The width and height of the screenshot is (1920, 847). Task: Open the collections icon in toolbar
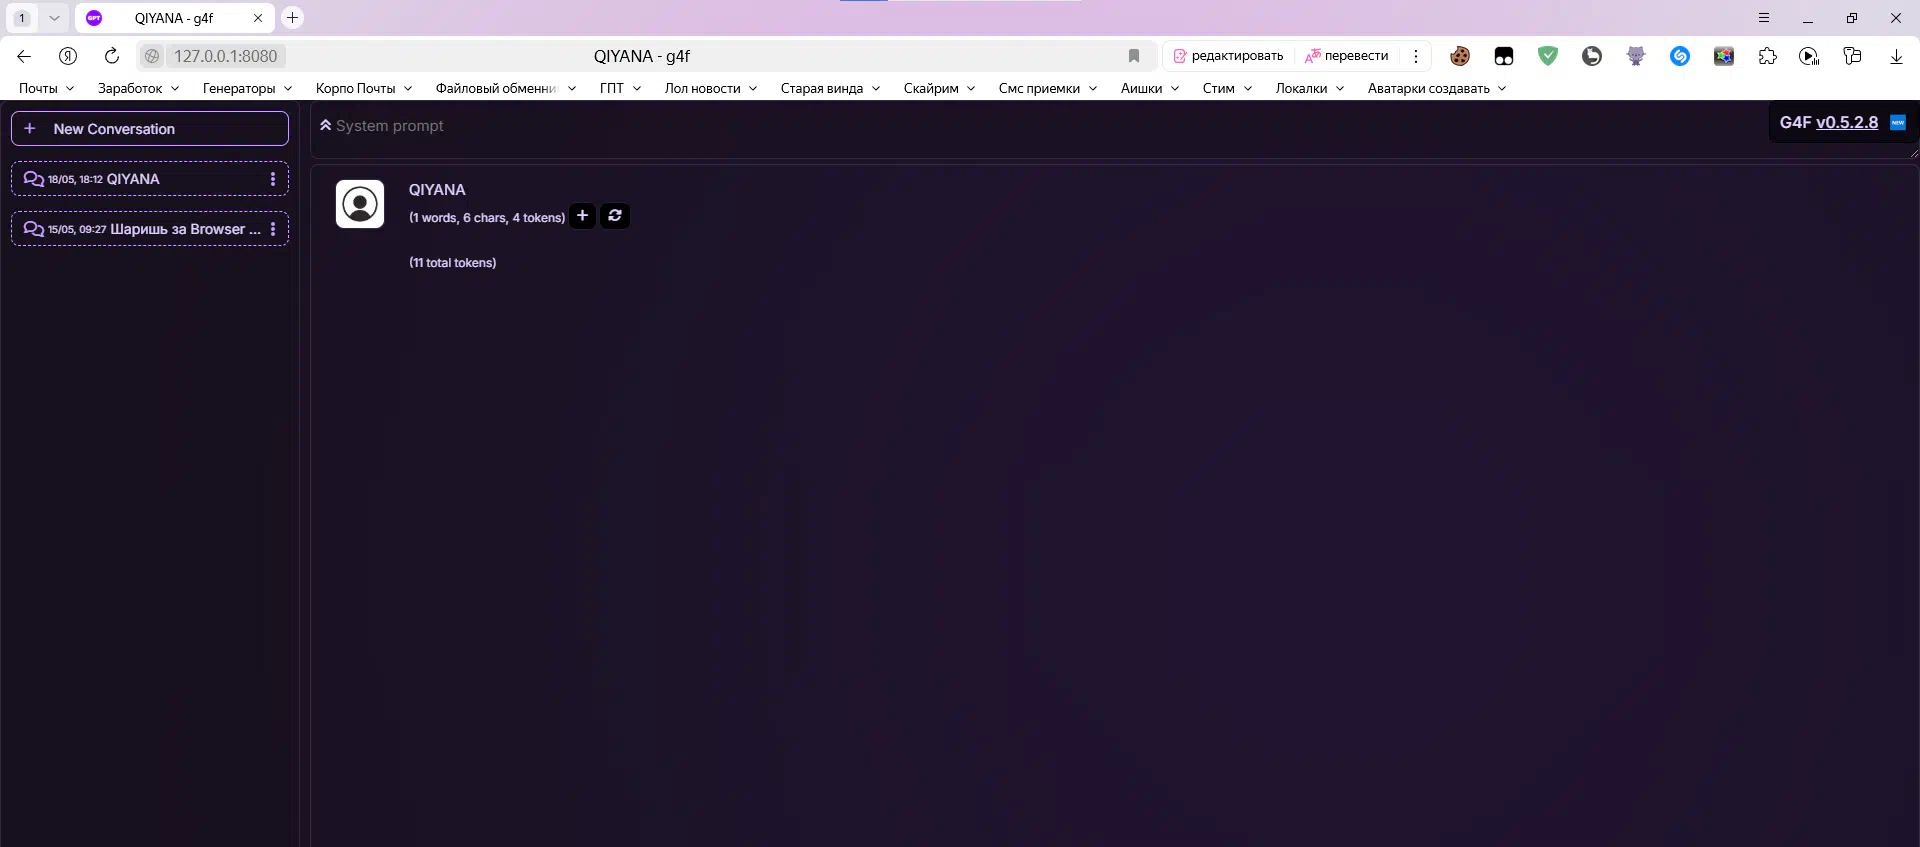tap(1852, 56)
